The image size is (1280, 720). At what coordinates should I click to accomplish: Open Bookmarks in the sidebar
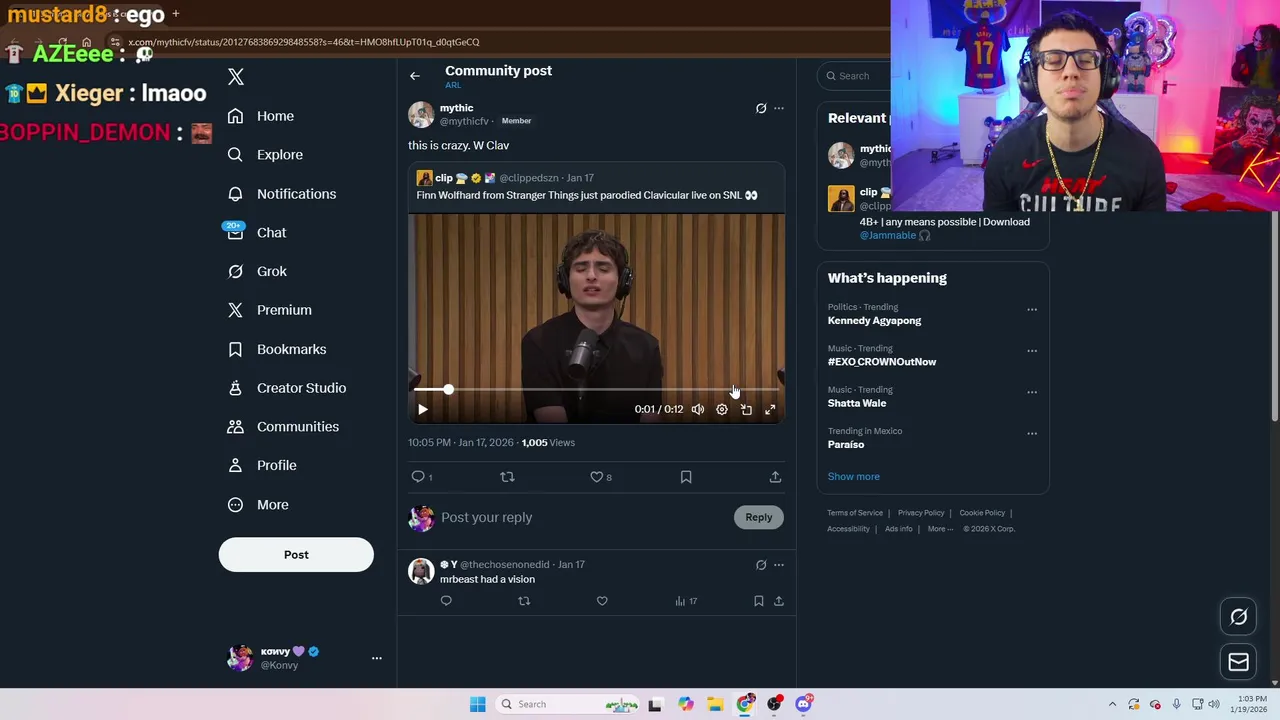pos(277,349)
